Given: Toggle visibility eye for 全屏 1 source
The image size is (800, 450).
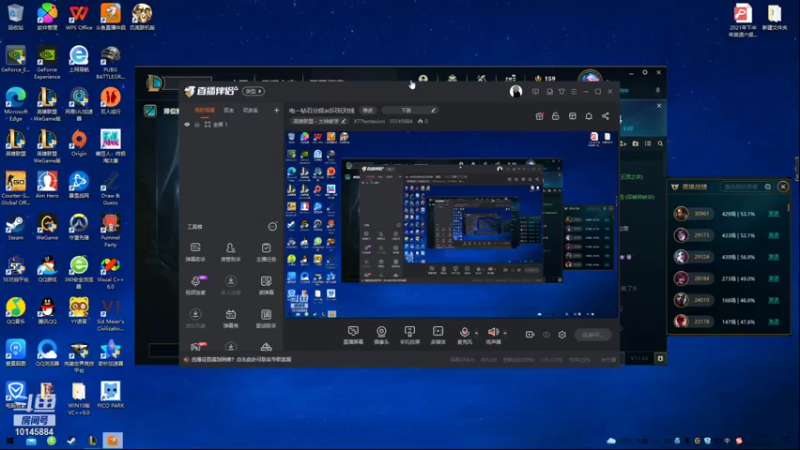Looking at the screenshot, I should tap(187, 124).
